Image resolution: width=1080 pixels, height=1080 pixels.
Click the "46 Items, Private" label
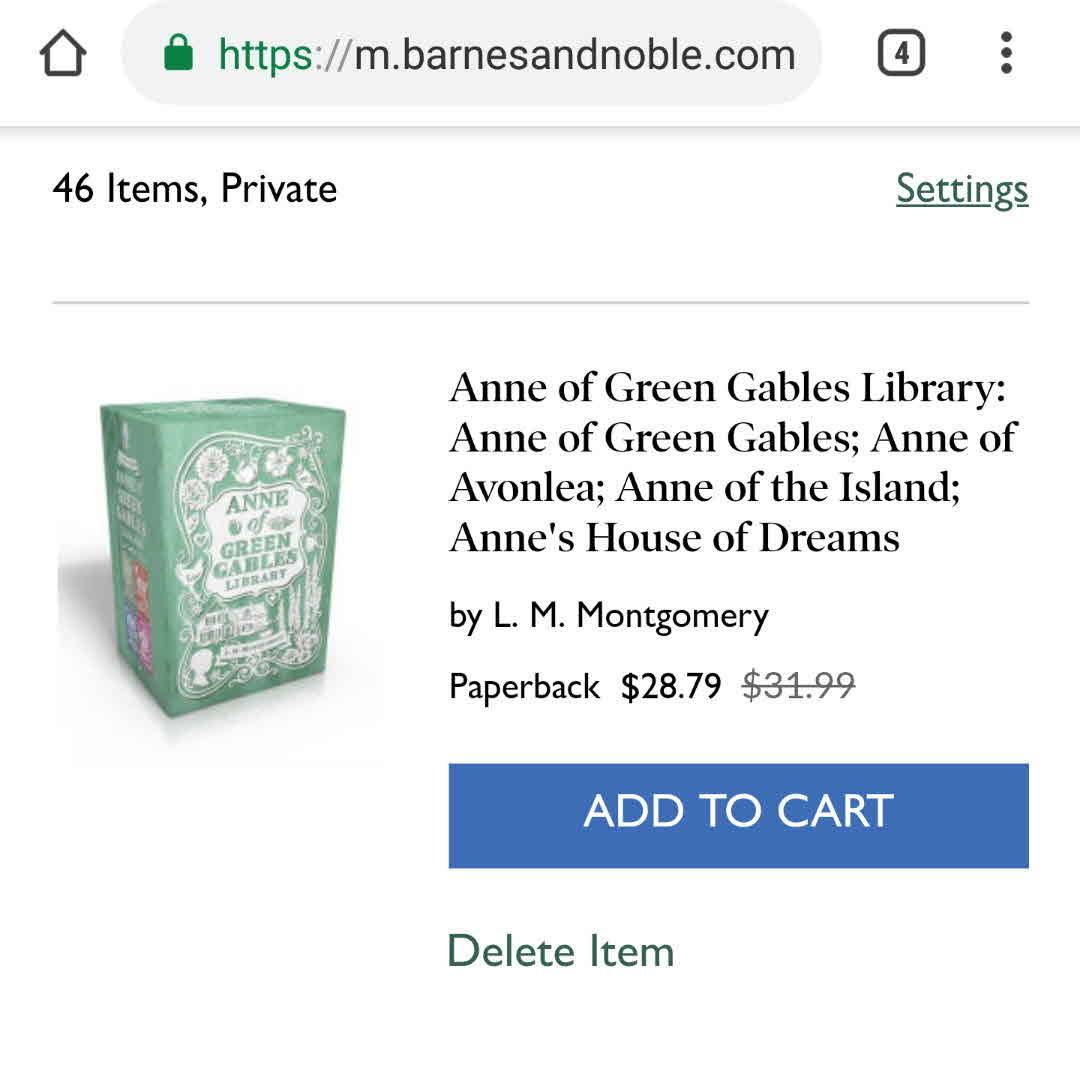195,189
